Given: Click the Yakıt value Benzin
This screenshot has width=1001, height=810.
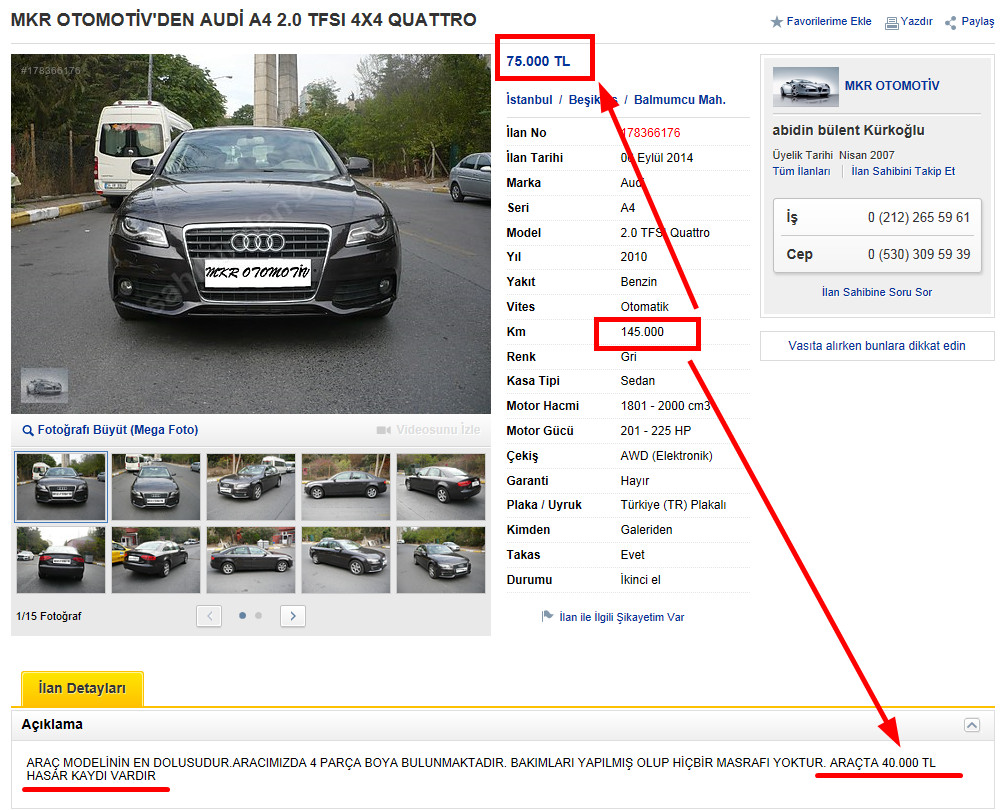Looking at the screenshot, I should pos(638,281).
